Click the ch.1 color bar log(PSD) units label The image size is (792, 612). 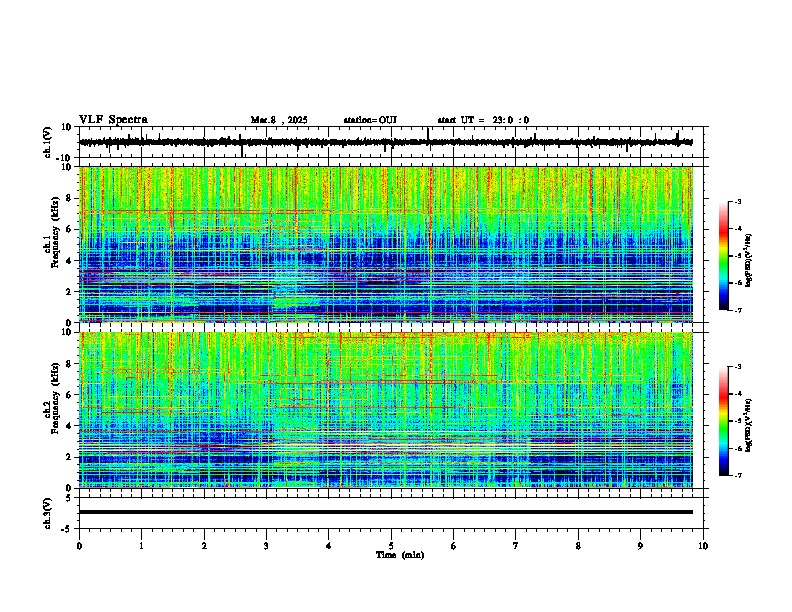[749, 260]
